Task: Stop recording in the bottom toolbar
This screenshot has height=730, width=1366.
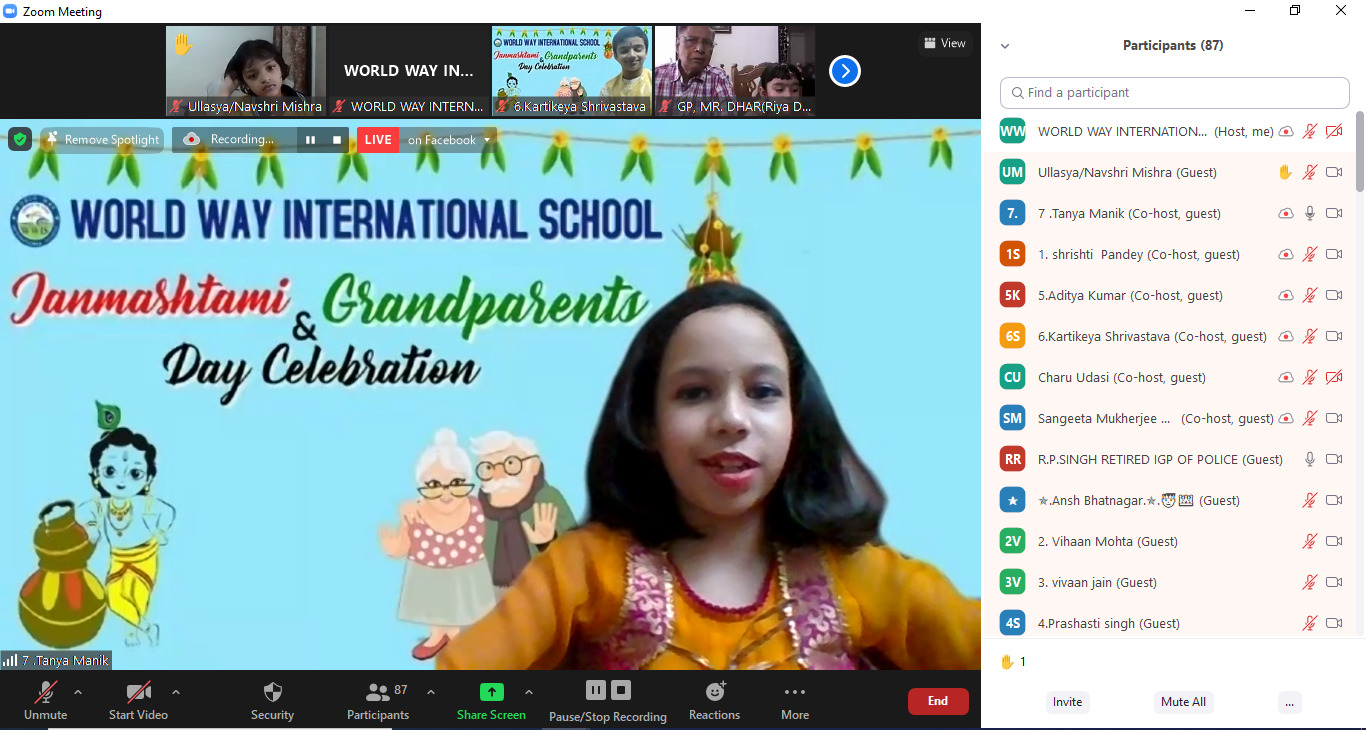Action: tap(621, 690)
